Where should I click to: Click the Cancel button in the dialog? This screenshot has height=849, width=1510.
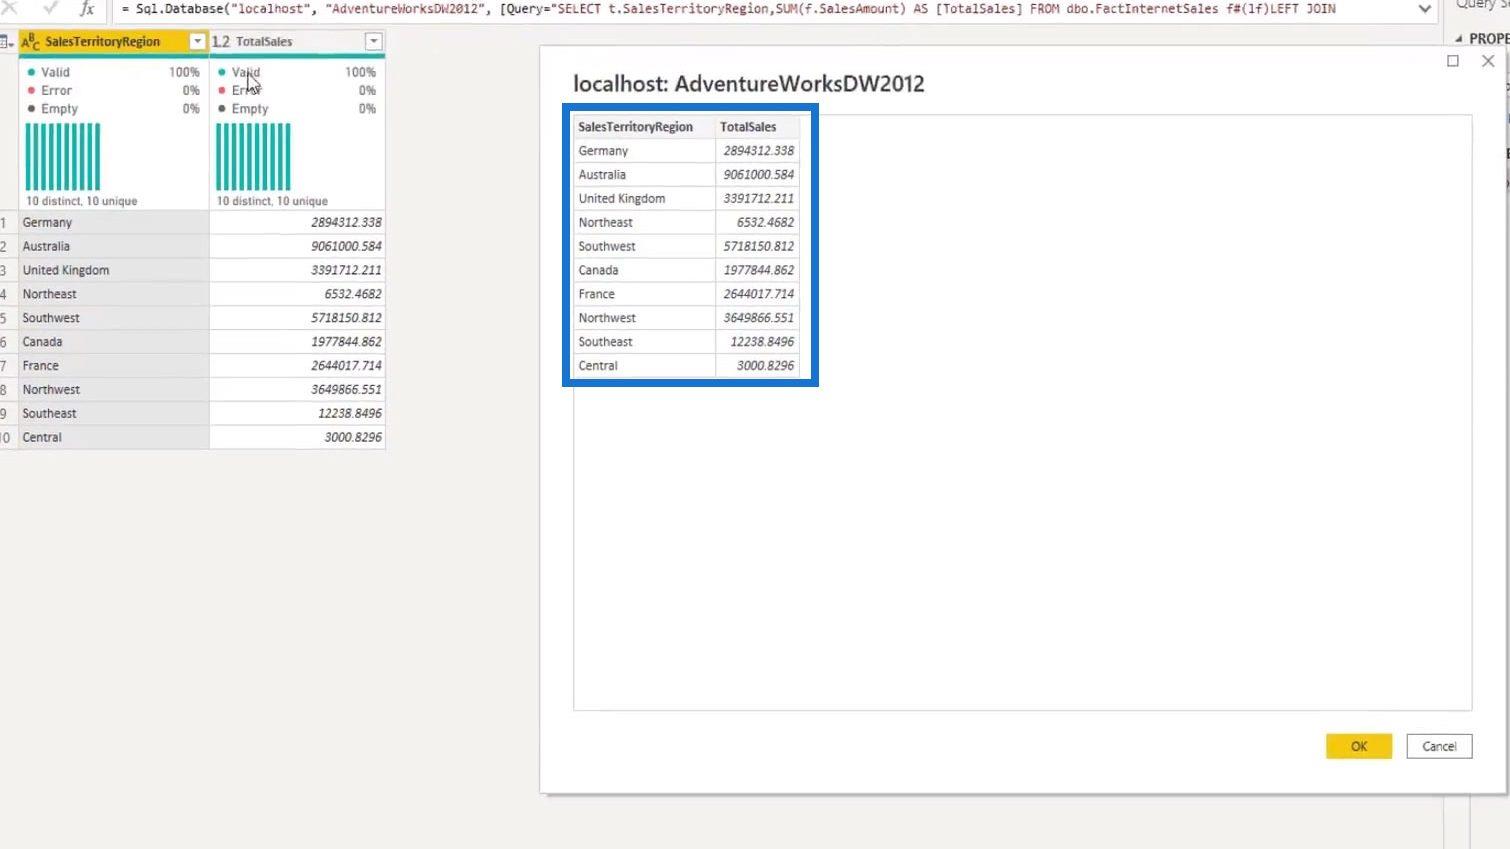1439,746
